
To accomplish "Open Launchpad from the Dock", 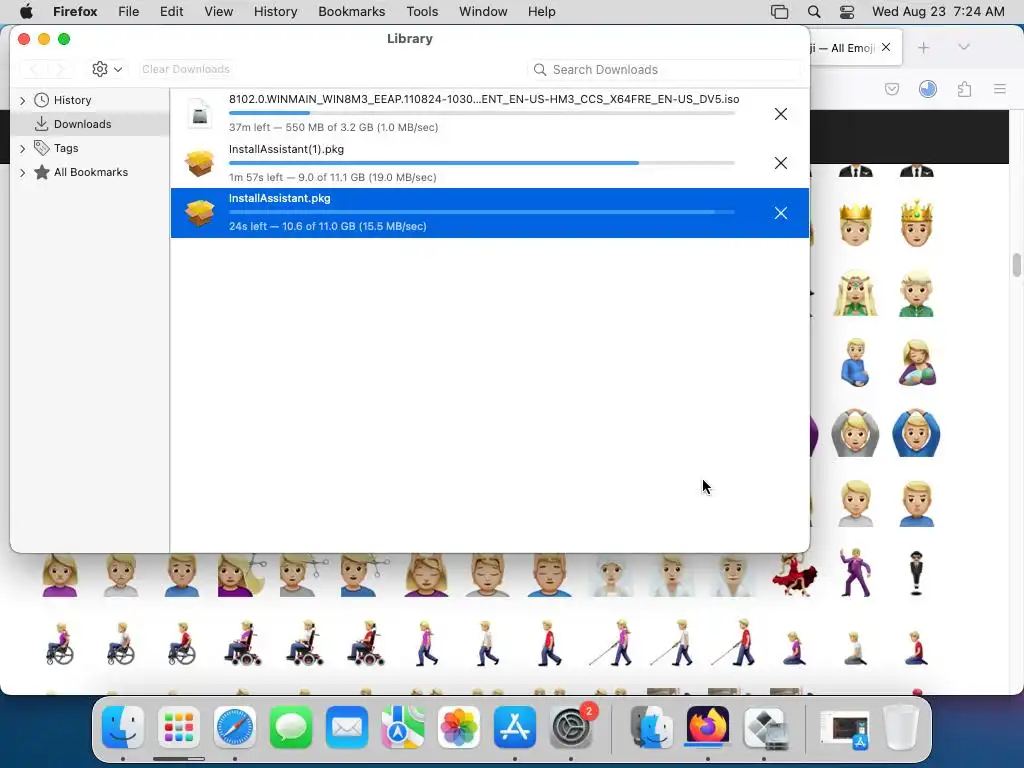I will pyautogui.click(x=179, y=727).
